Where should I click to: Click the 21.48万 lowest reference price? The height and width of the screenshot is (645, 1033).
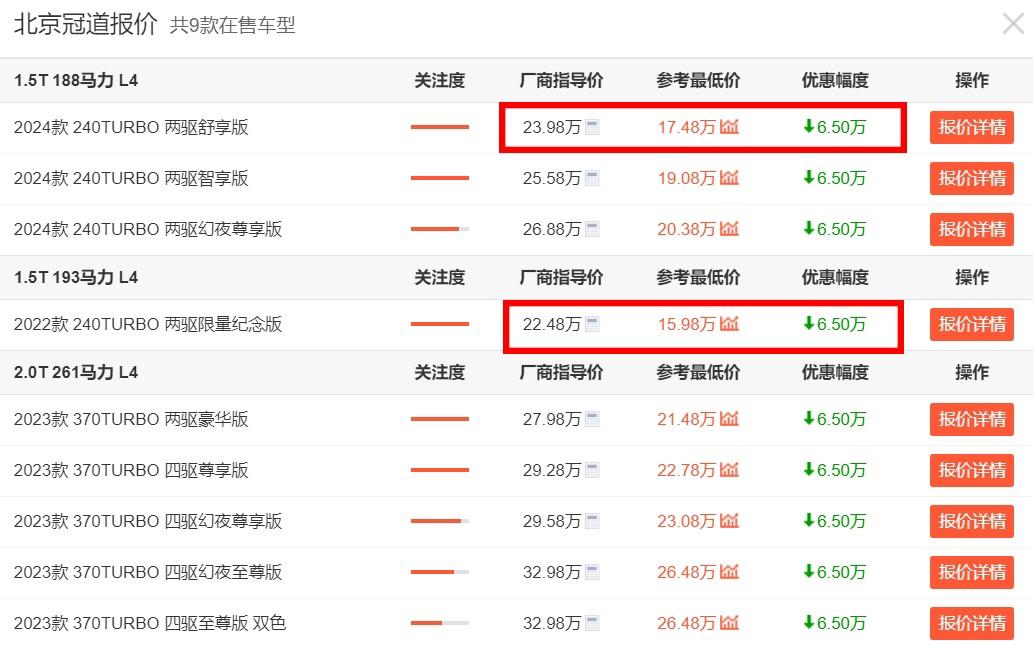point(686,419)
